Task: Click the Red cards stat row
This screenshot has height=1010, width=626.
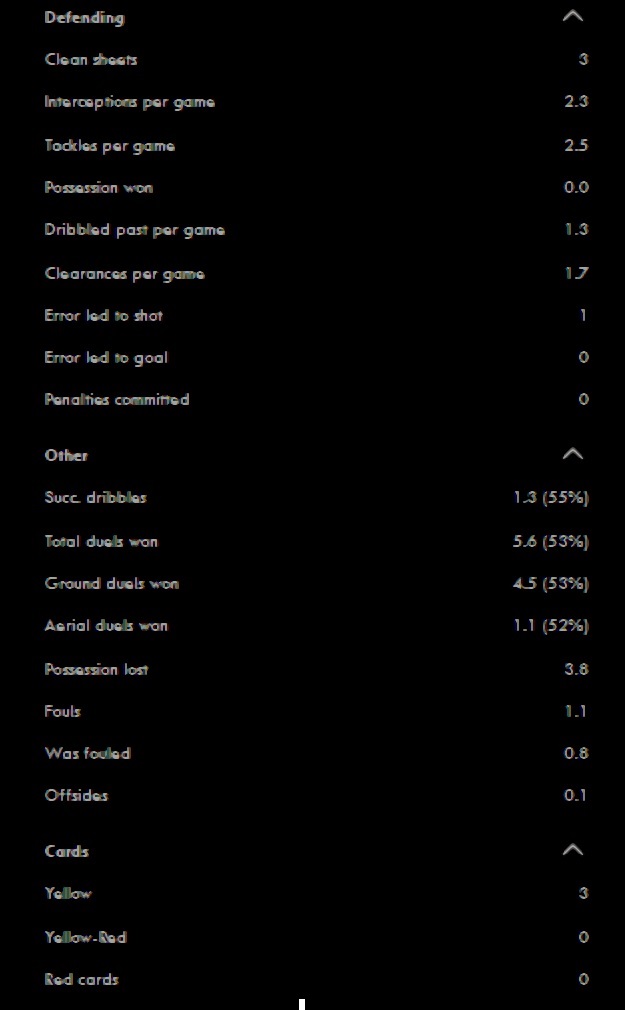Action: (316, 979)
